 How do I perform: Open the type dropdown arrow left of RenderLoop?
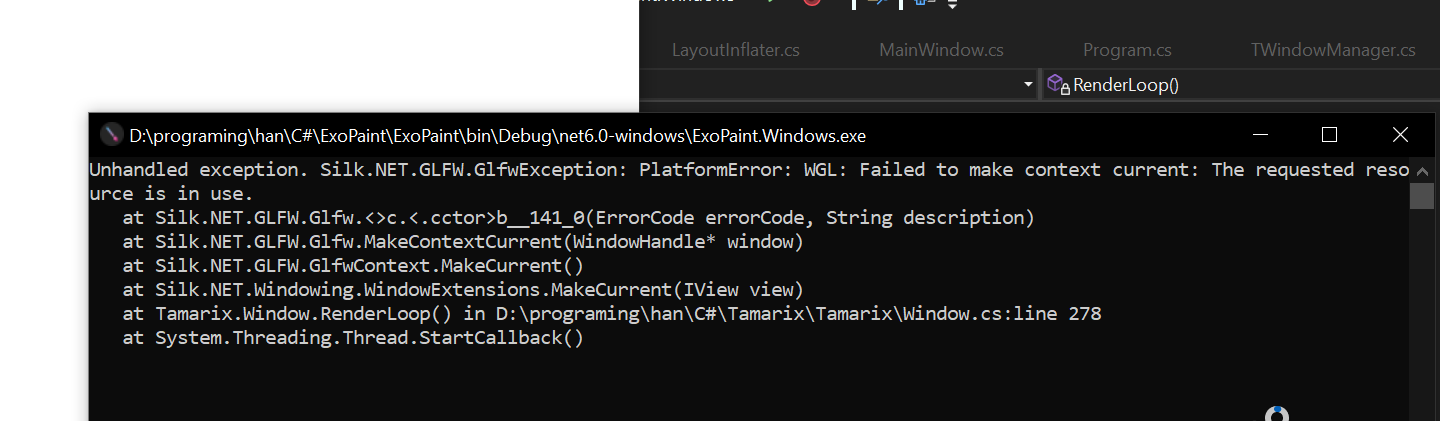coord(1029,85)
